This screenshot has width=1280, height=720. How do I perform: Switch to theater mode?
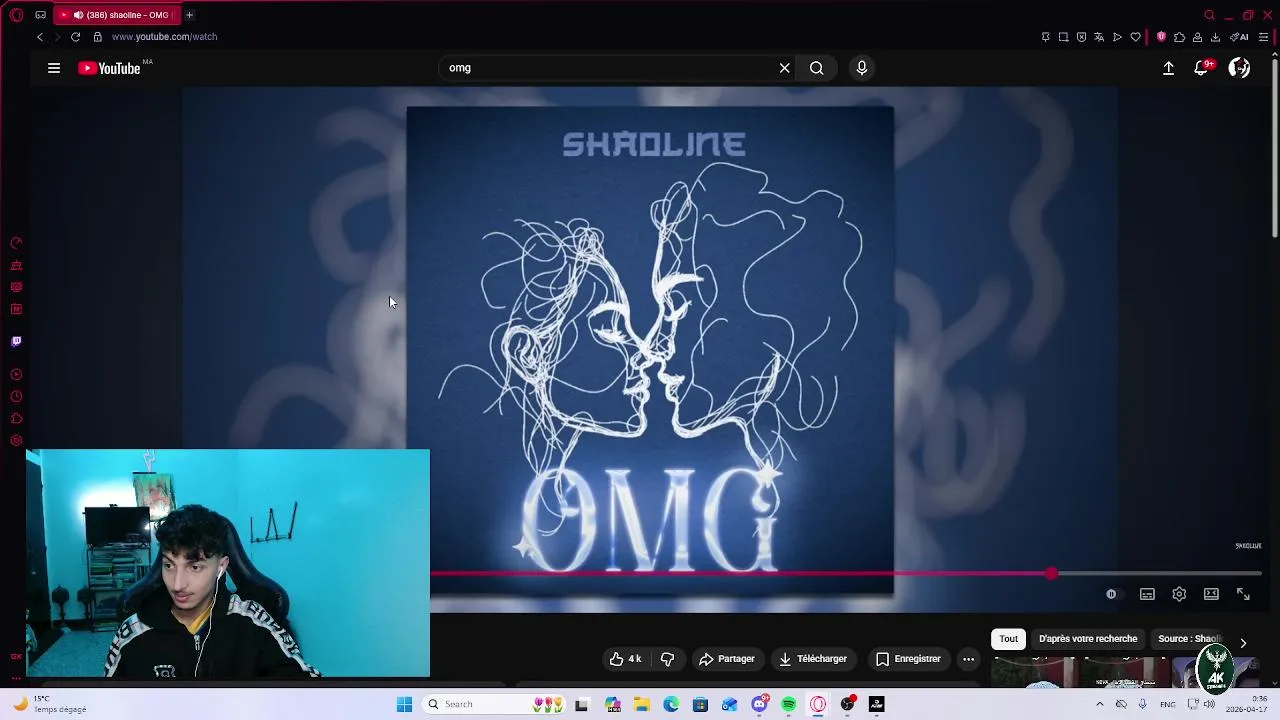coord(1211,594)
